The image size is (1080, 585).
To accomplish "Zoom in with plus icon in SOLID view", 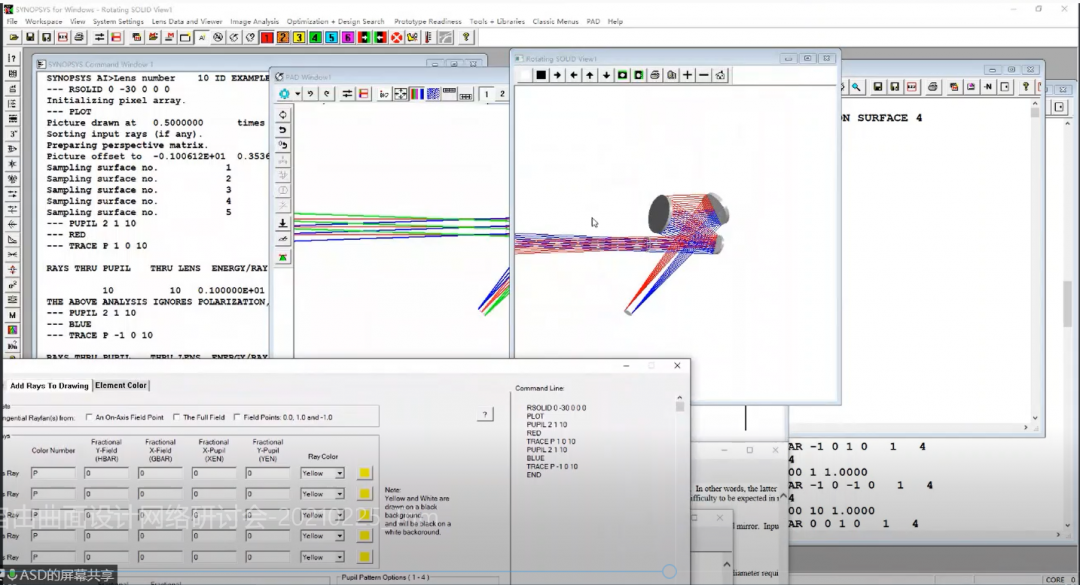I will point(687,75).
